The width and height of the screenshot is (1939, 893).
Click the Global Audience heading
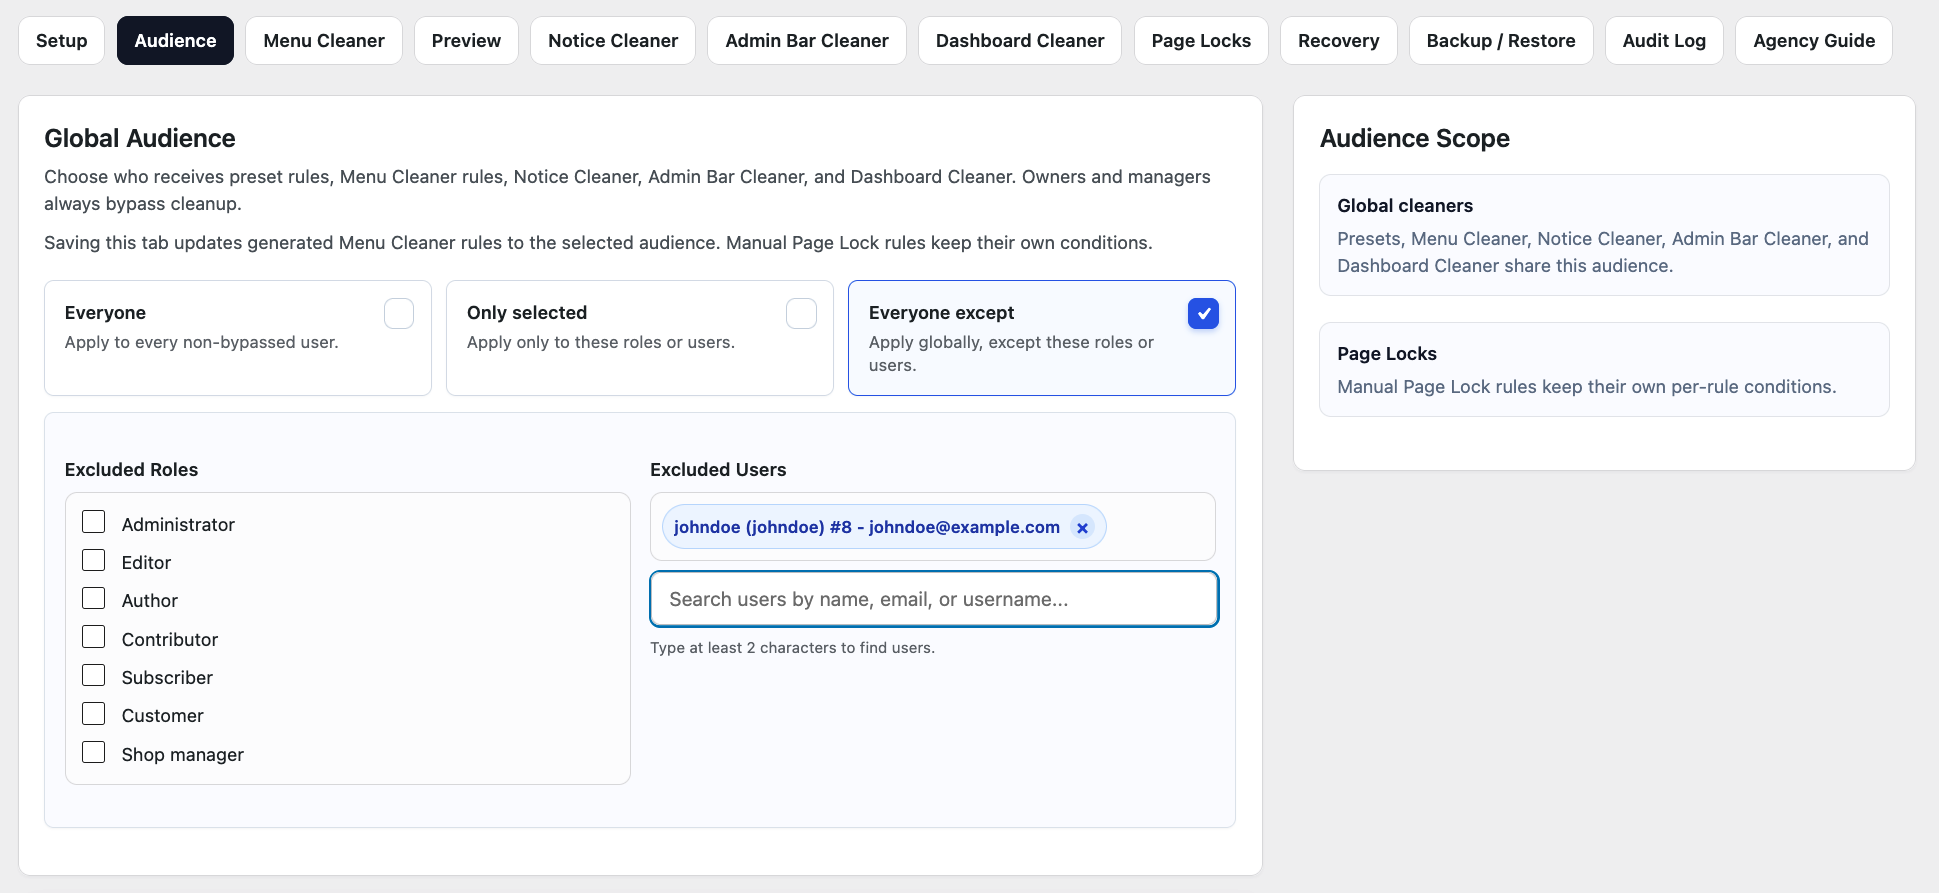pyautogui.click(x=140, y=138)
